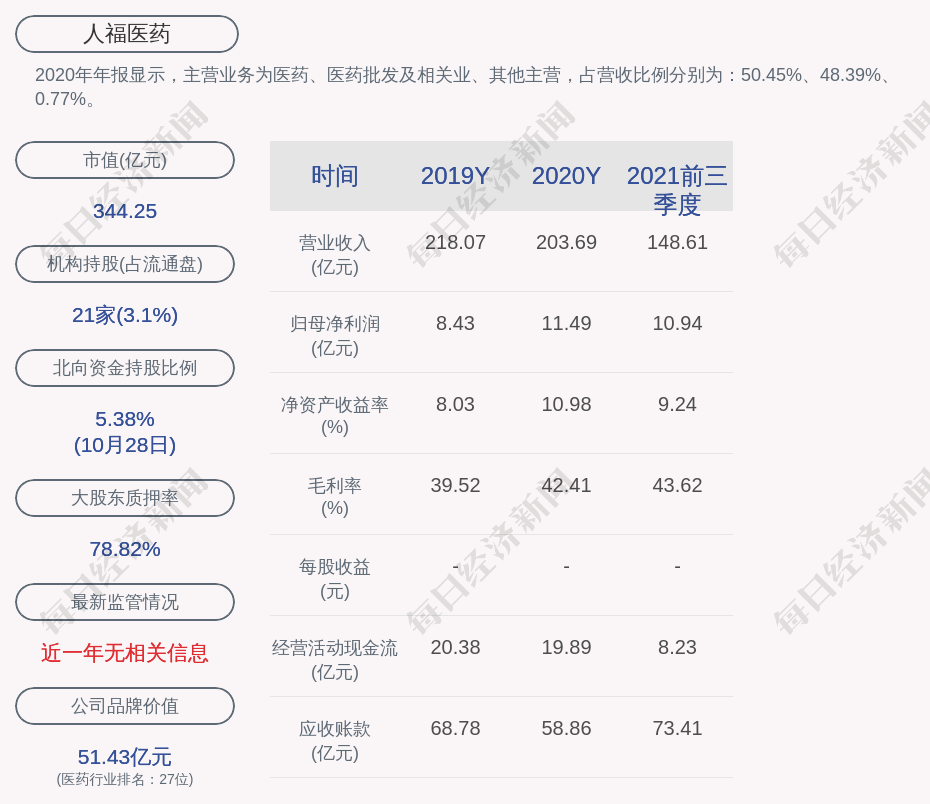Click the market value 344.25
930x804 pixels.
click(x=125, y=211)
